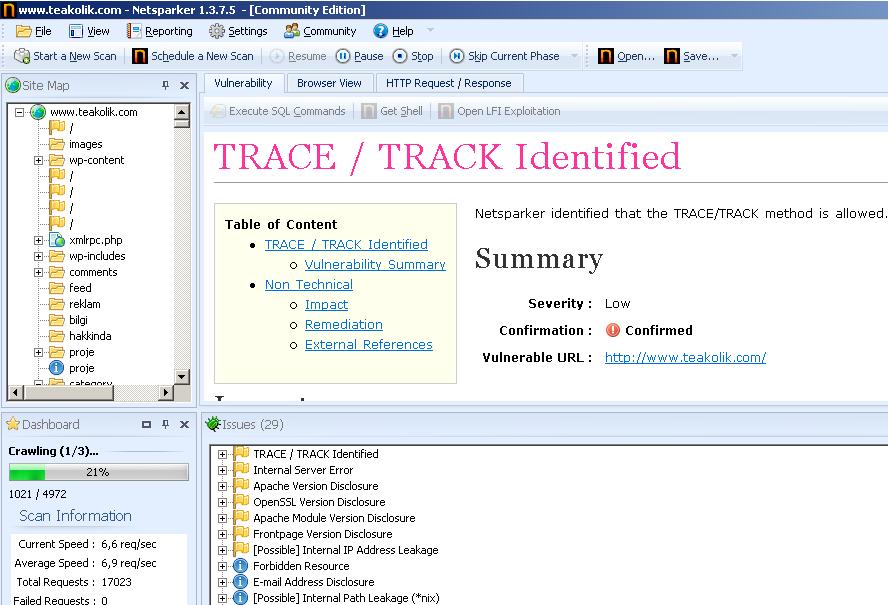Screen dimensions: 888x605
Task: Select xmlrpc.php in site map
Action: [x=95, y=240]
